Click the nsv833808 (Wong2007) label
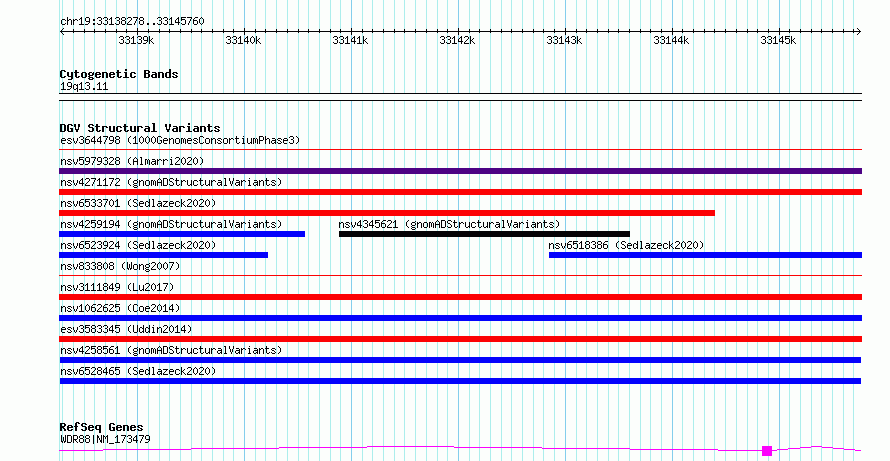The height and width of the screenshot is (461, 890). click(x=120, y=266)
